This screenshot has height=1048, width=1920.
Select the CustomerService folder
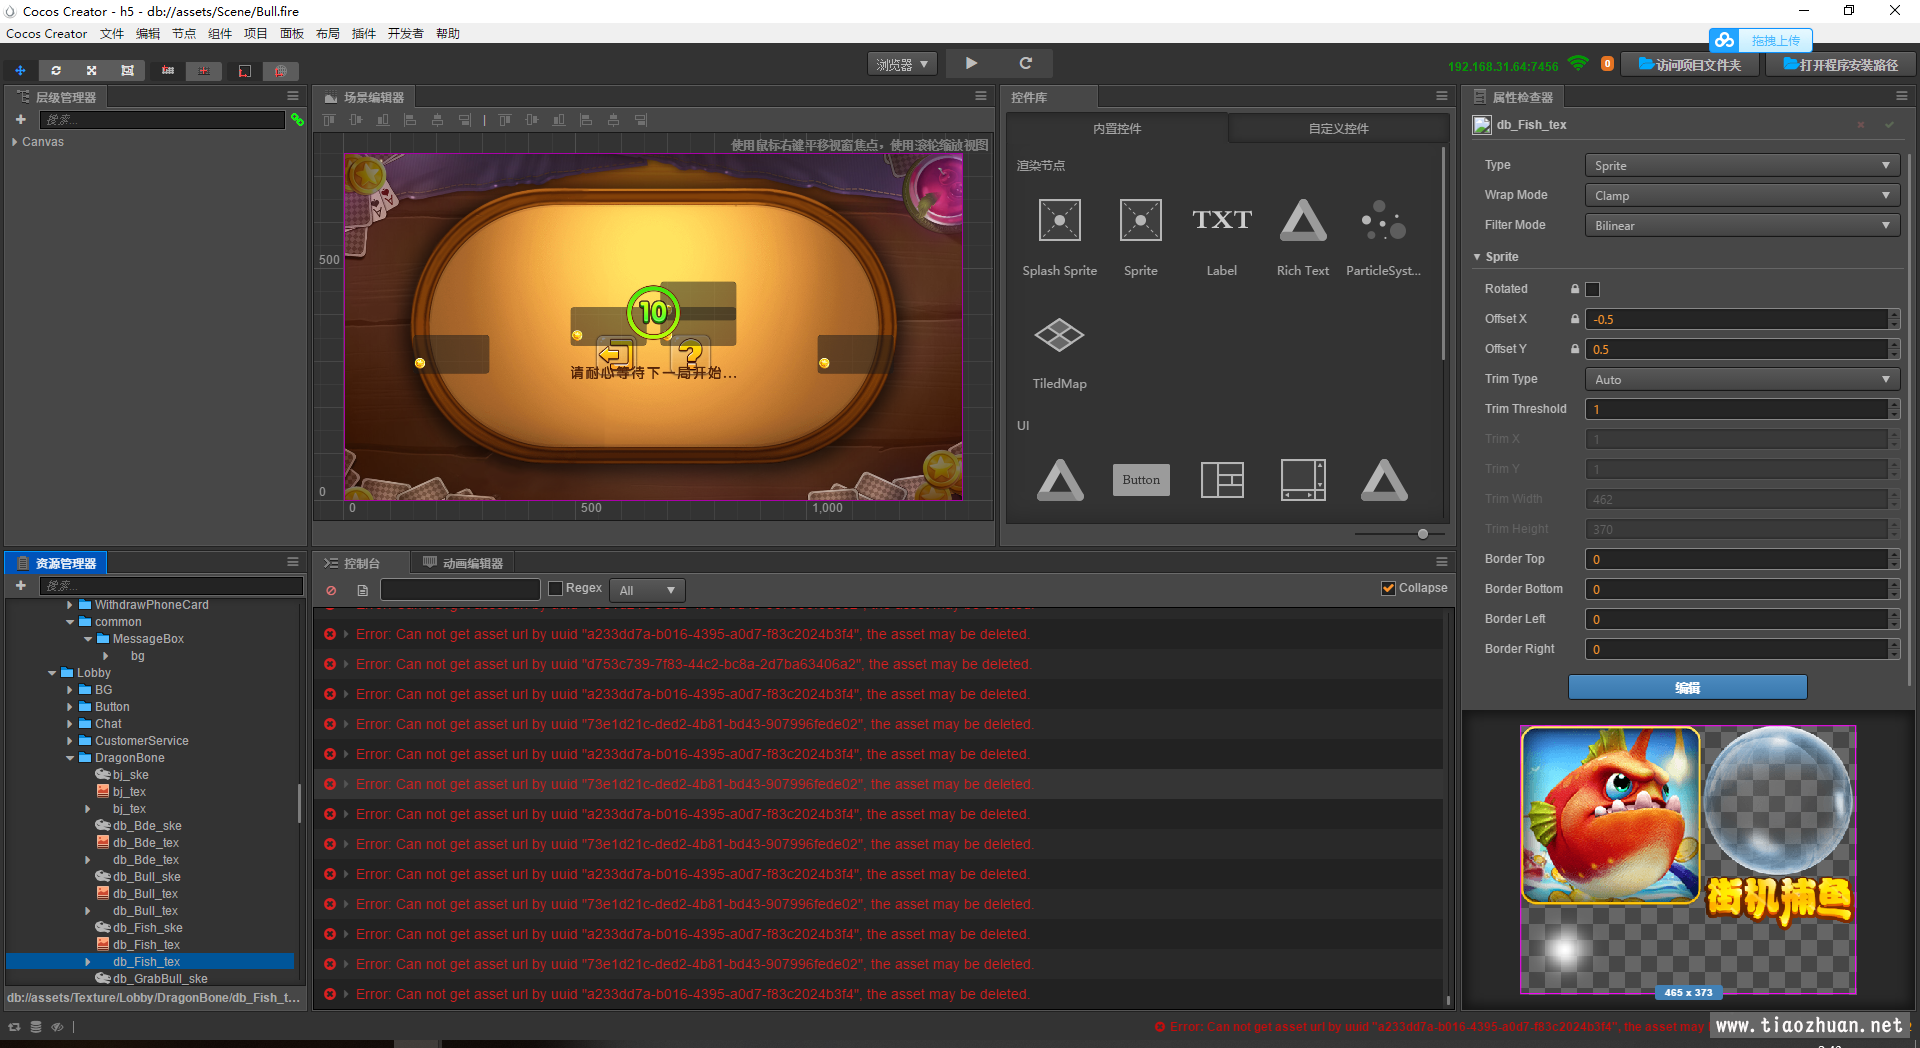pos(141,741)
